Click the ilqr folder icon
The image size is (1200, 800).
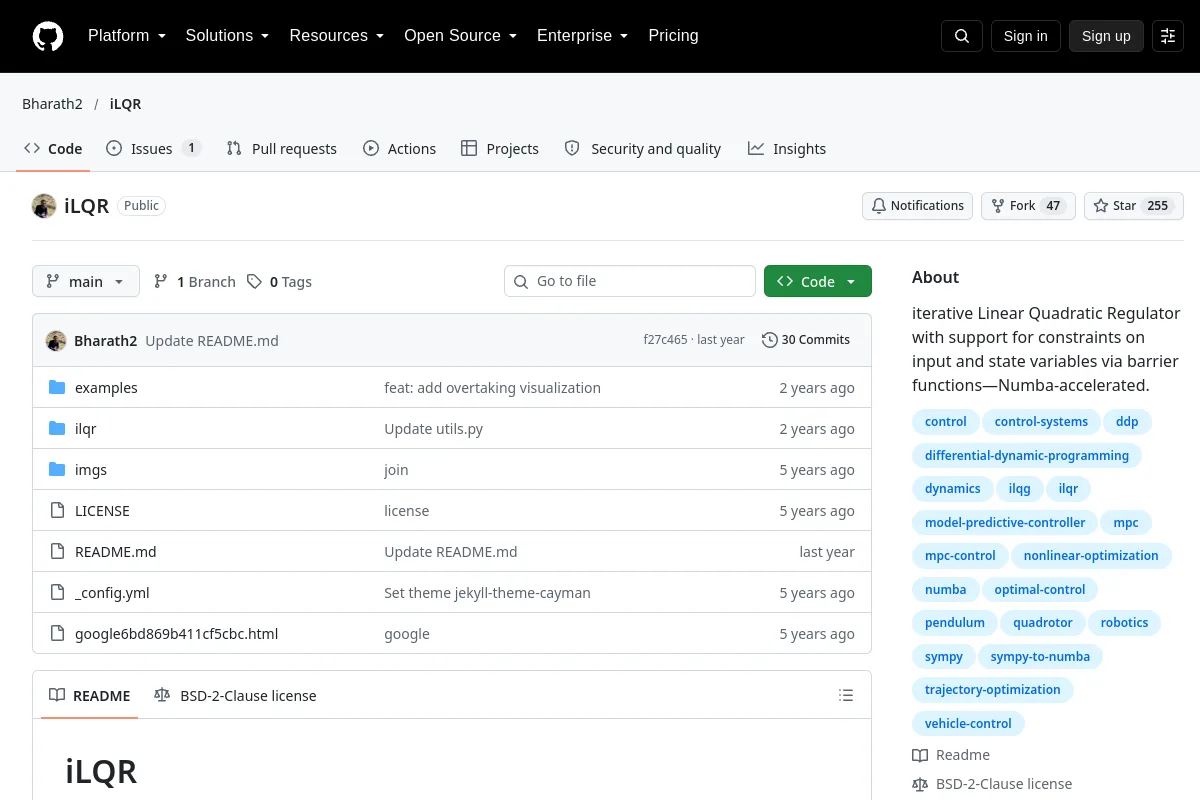tap(57, 429)
